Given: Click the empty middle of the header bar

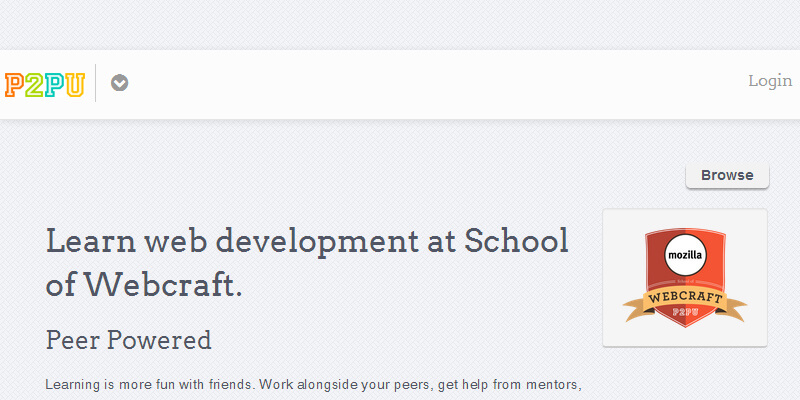Looking at the screenshot, I should tap(430, 84).
